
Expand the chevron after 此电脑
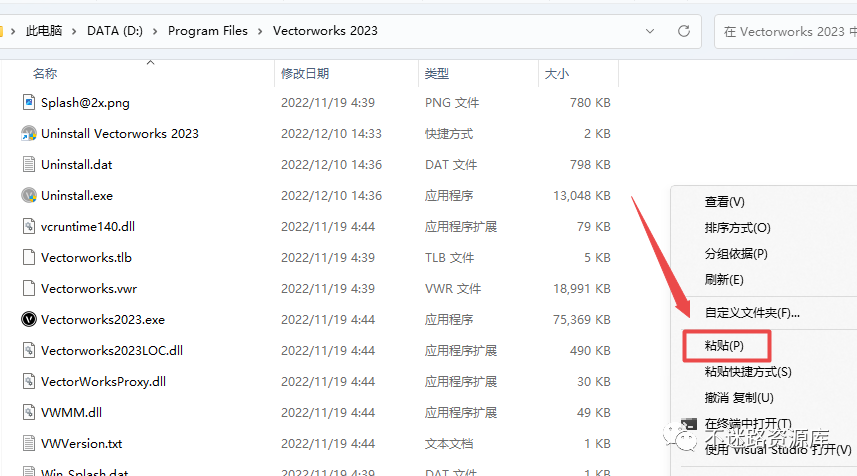click(74, 31)
